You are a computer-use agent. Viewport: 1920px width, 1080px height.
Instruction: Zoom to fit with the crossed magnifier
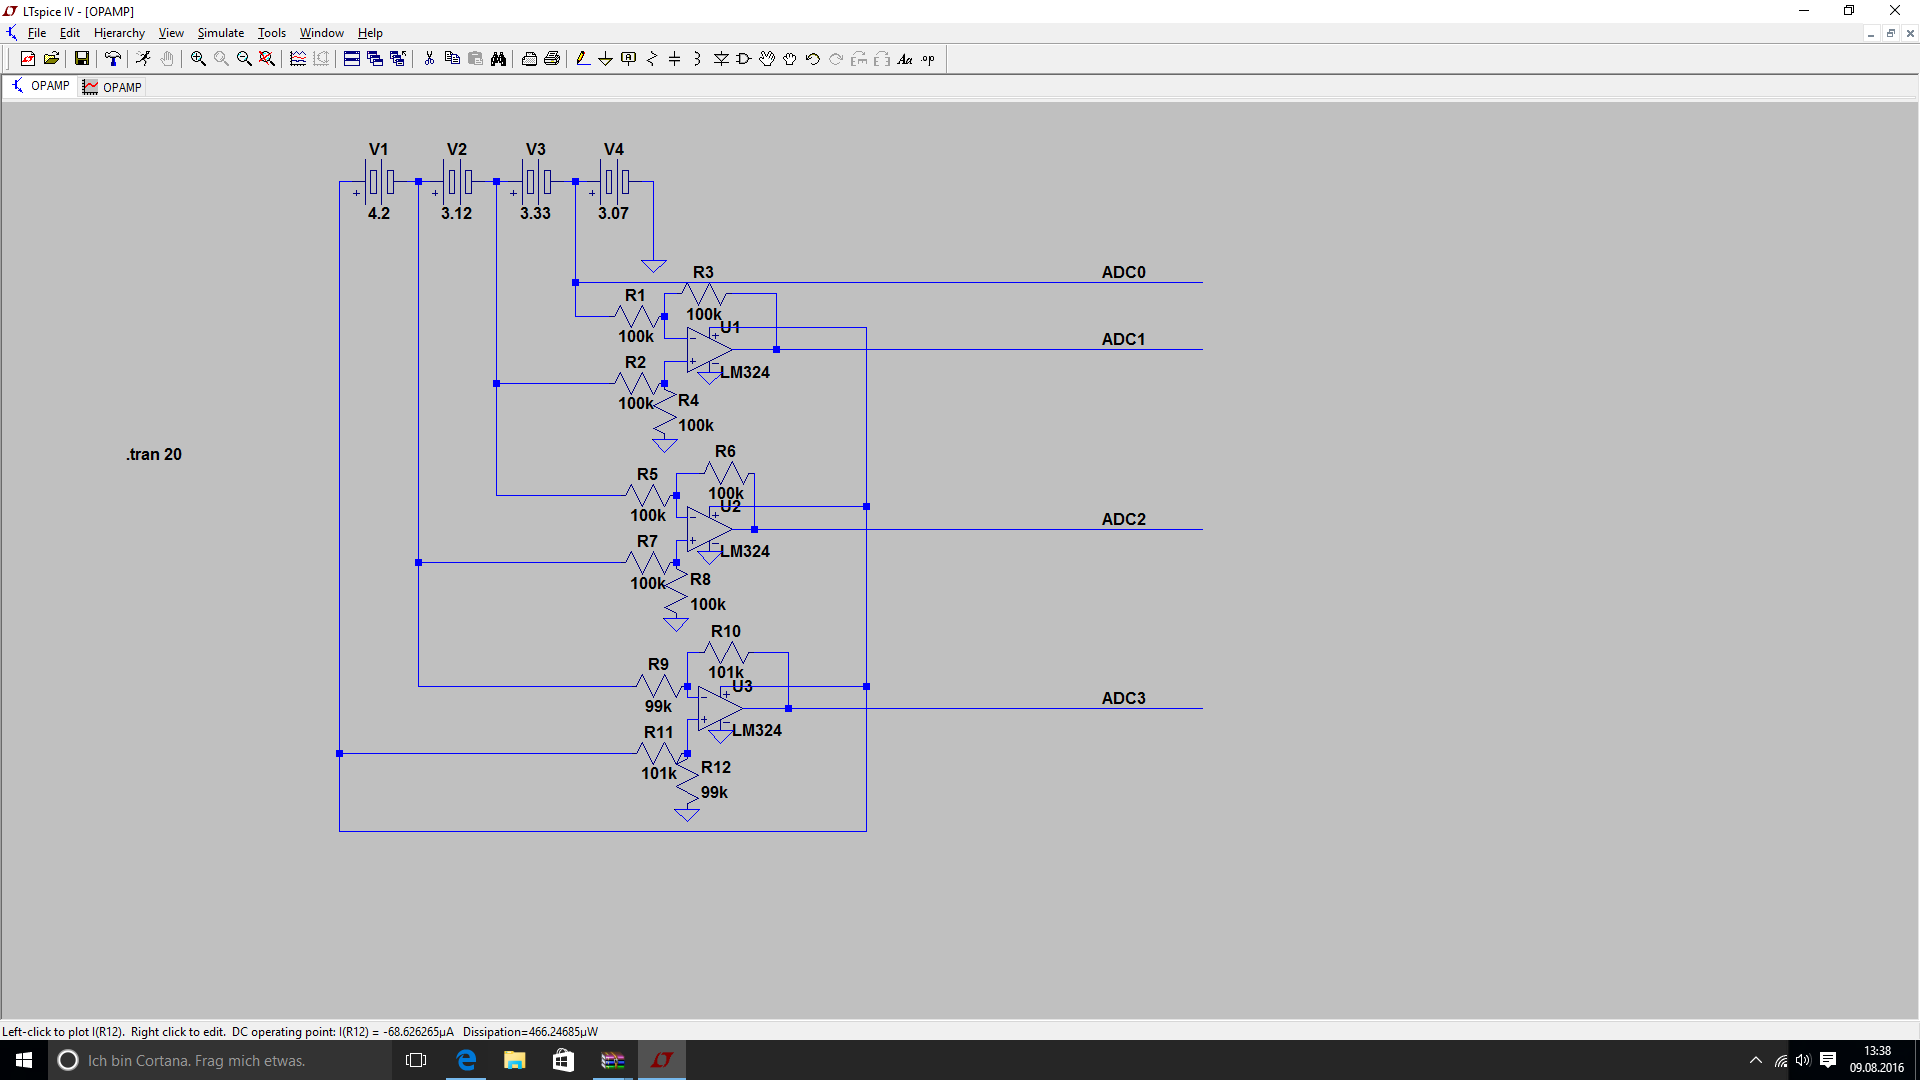[x=267, y=59]
